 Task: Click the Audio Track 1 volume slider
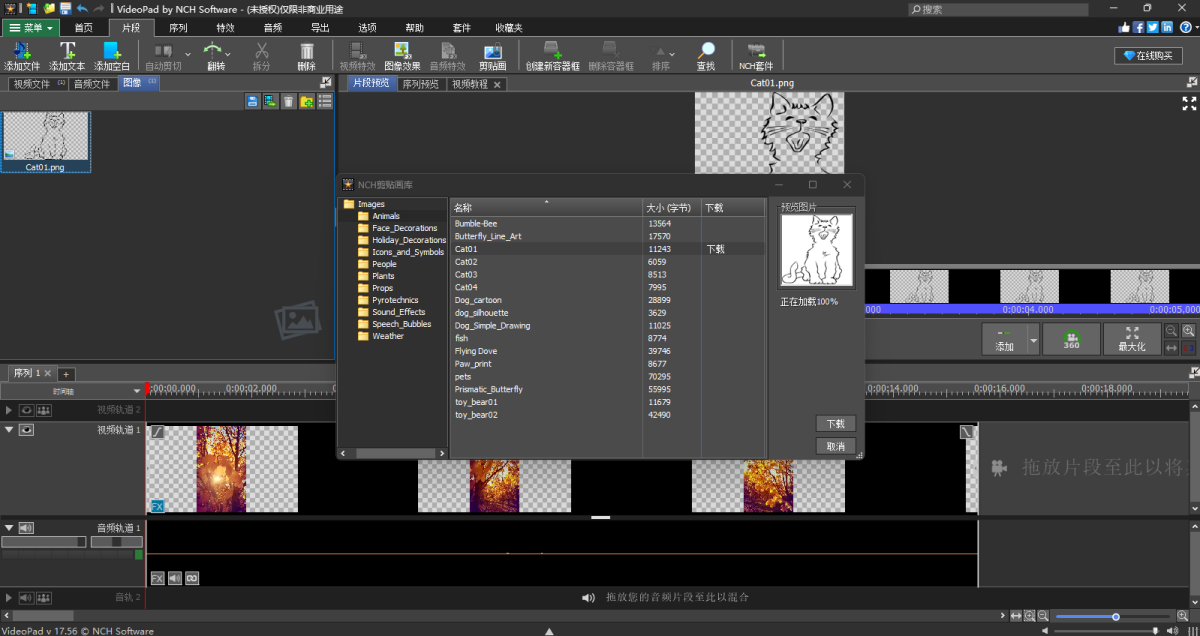(43, 541)
